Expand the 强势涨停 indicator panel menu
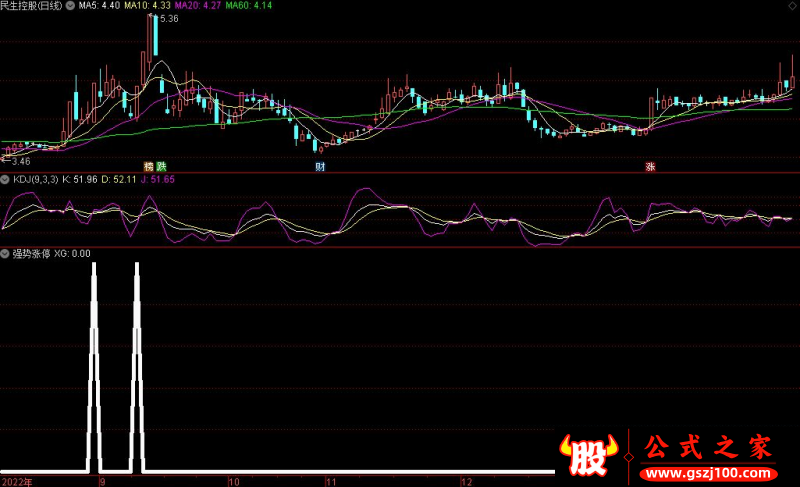This screenshot has width=800, height=487. (6, 253)
